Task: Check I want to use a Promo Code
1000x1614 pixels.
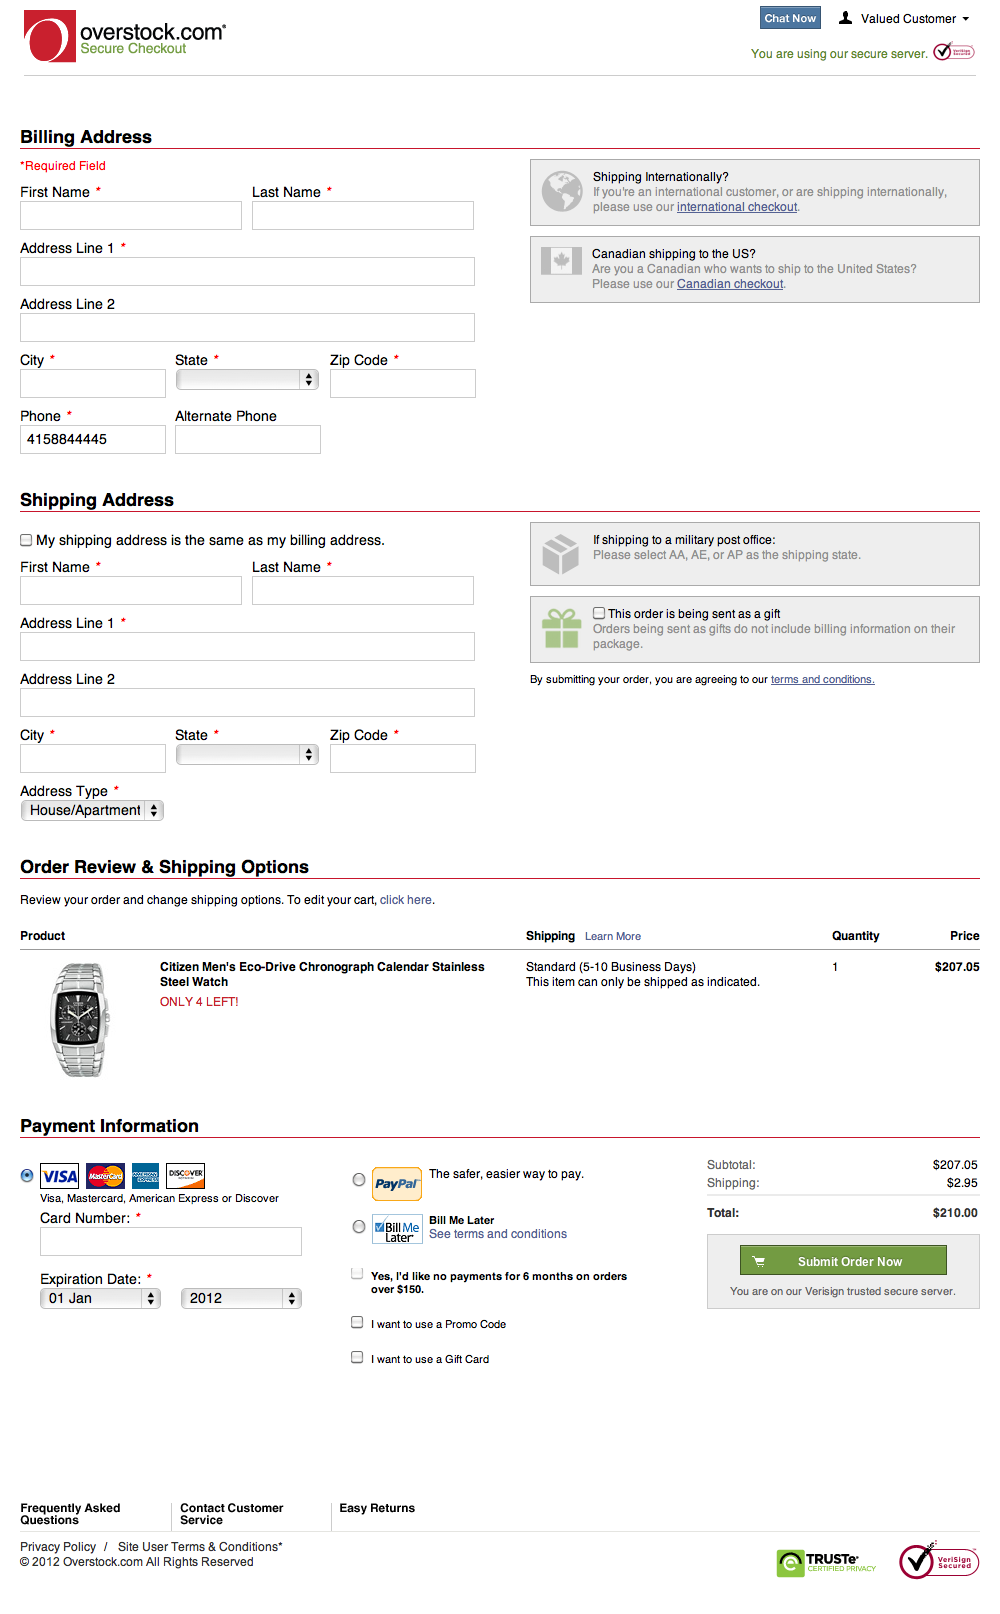Action: pos(356,1322)
